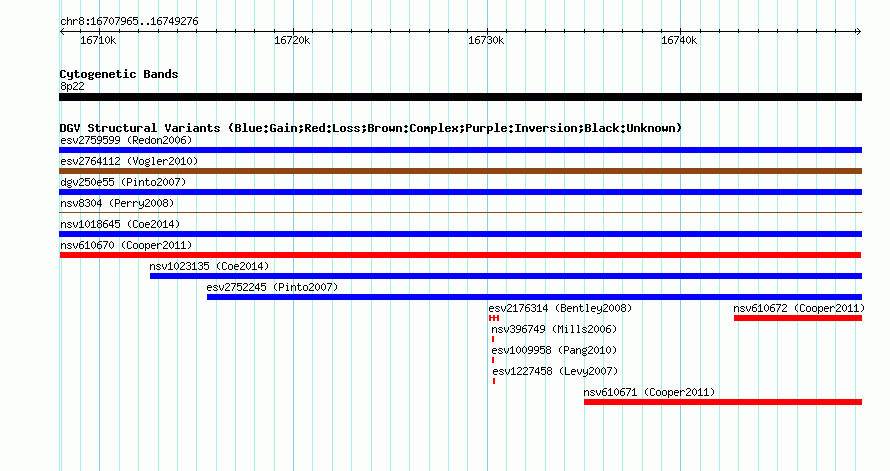Click the esv2759599 (Redon2006) label
The height and width of the screenshot is (471, 890).
pyautogui.click(x=126, y=140)
